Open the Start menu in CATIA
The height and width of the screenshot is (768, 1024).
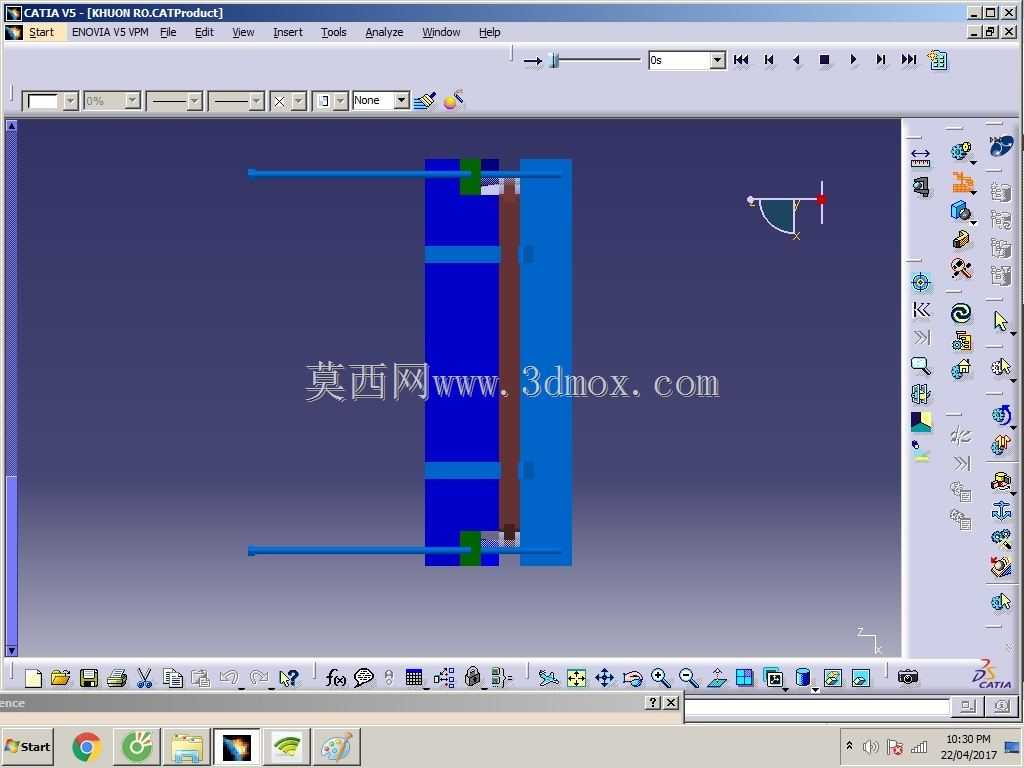click(41, 32)
